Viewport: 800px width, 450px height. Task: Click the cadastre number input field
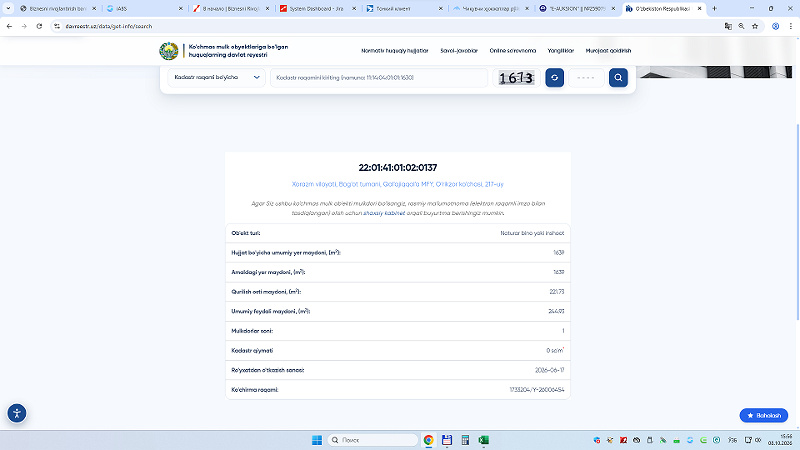click(x=379, y=78)
